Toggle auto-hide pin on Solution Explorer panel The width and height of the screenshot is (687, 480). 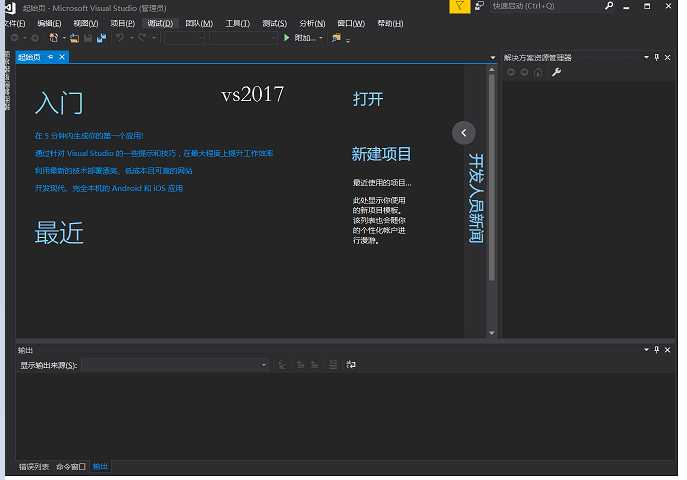tap(656, 57)
